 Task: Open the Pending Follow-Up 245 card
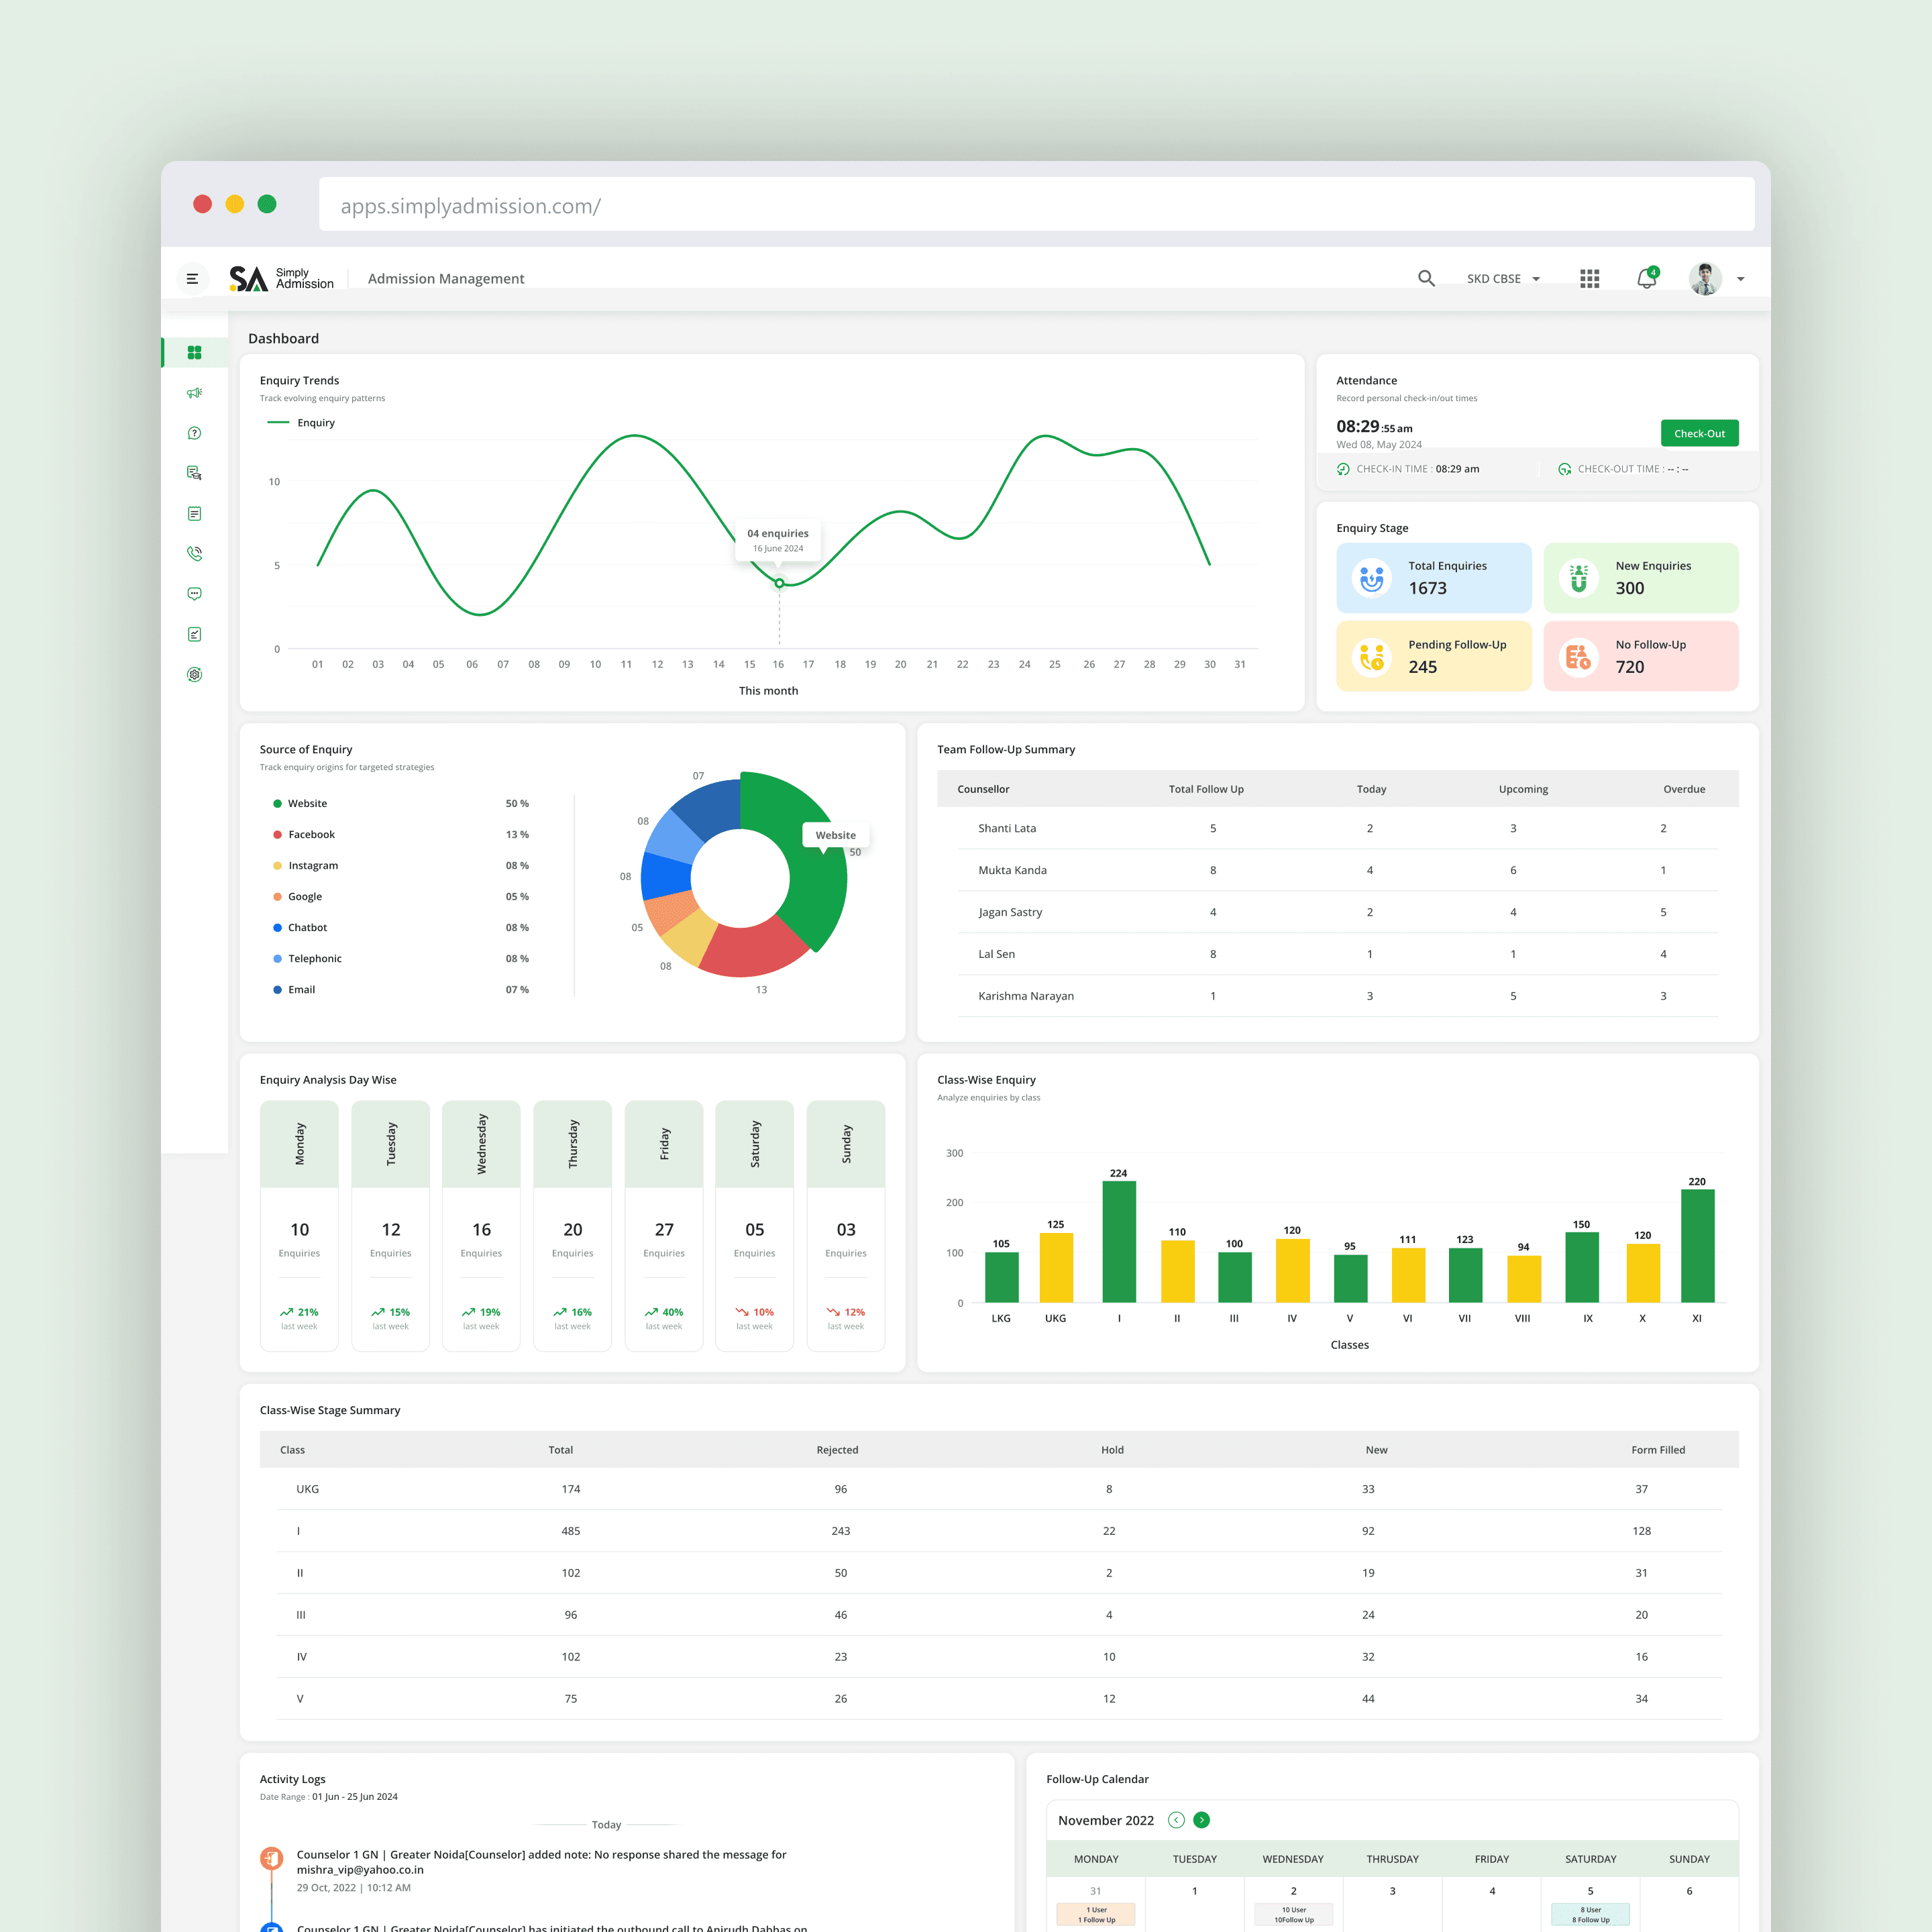click(1433, 657)
